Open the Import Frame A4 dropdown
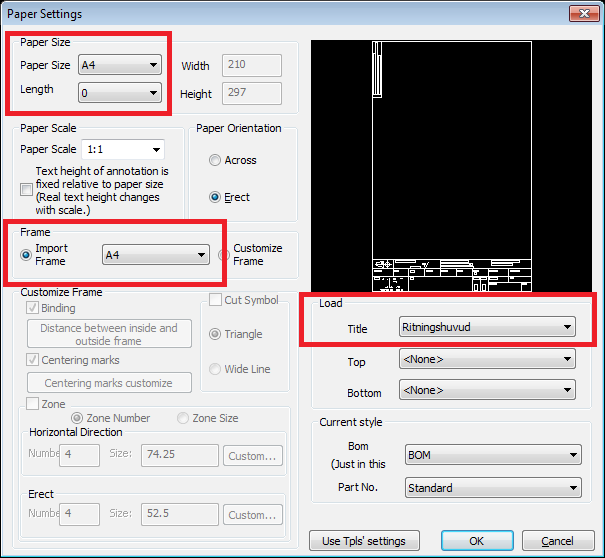The width and height of the screenshot is (605, 558). [156, 255]
